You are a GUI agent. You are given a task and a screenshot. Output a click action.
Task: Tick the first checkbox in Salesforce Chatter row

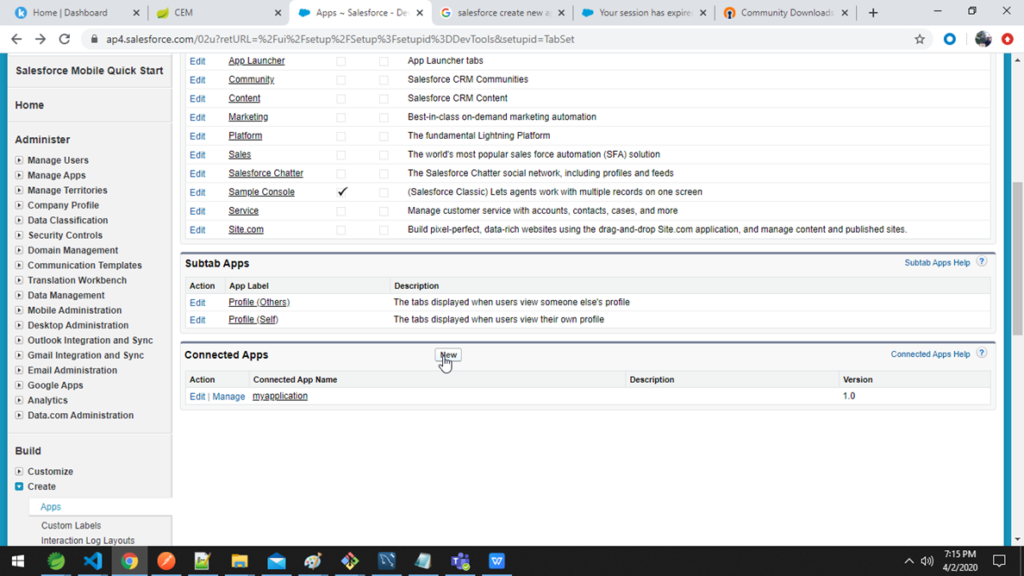[x=341, y=174]
